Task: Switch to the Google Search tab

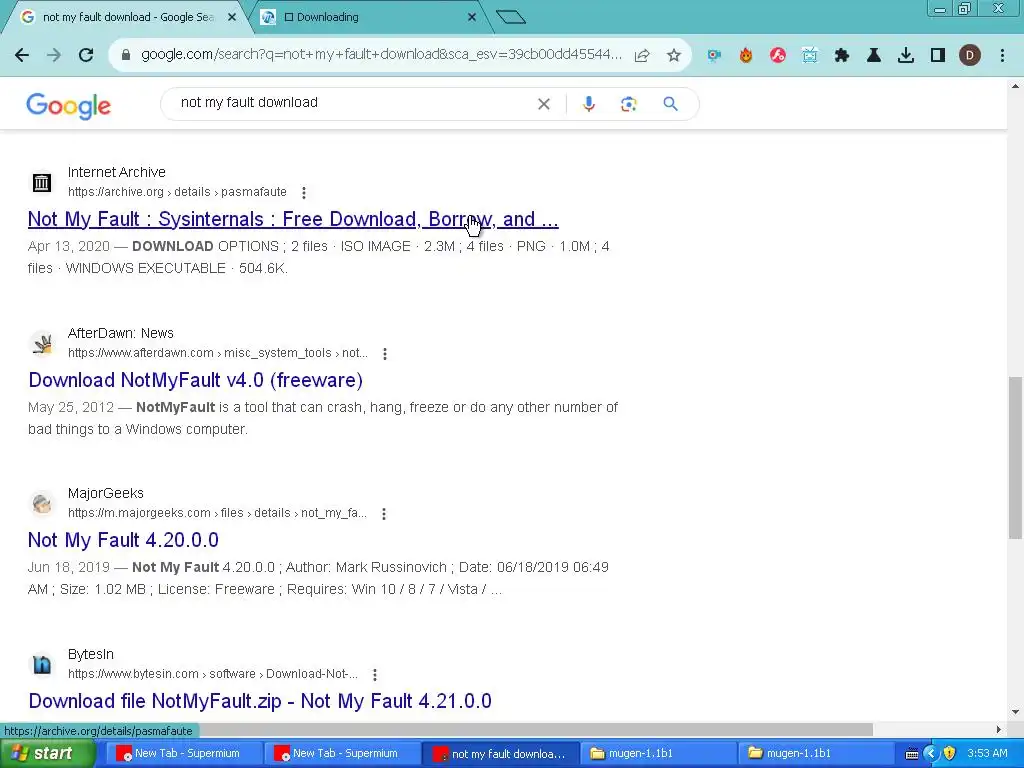Action: 129,17
